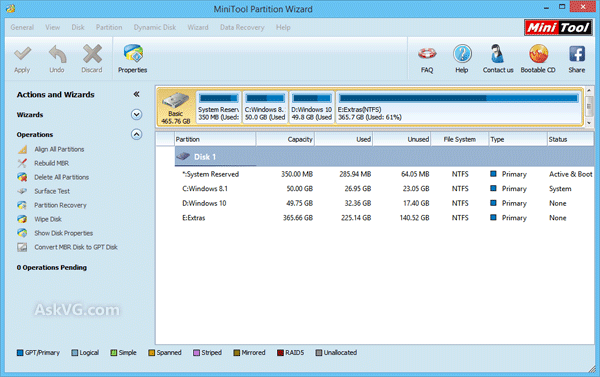Open the View menu

pos(52,28)
